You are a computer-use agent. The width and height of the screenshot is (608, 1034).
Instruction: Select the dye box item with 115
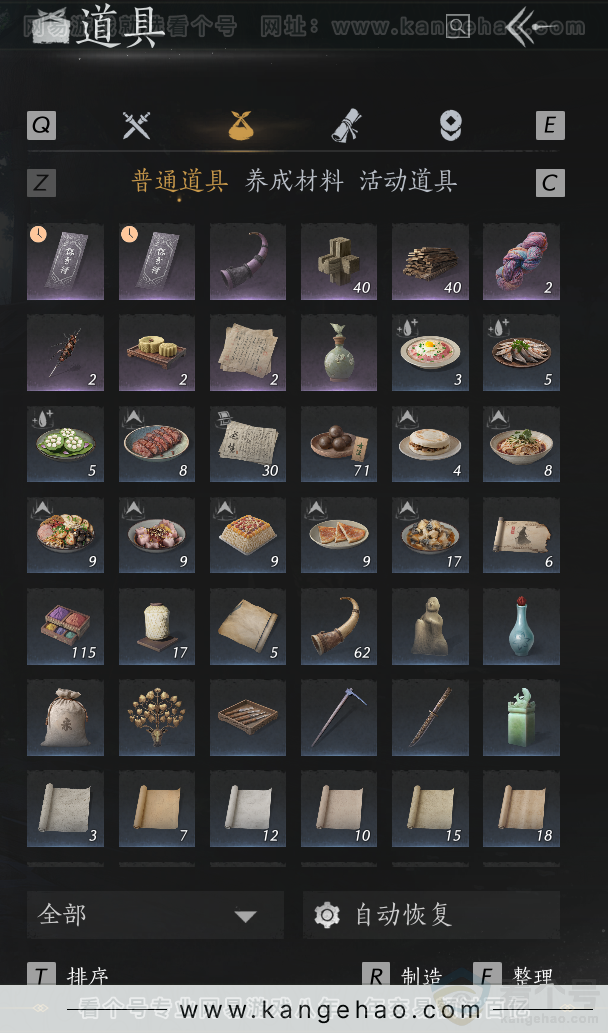[65, 626]
